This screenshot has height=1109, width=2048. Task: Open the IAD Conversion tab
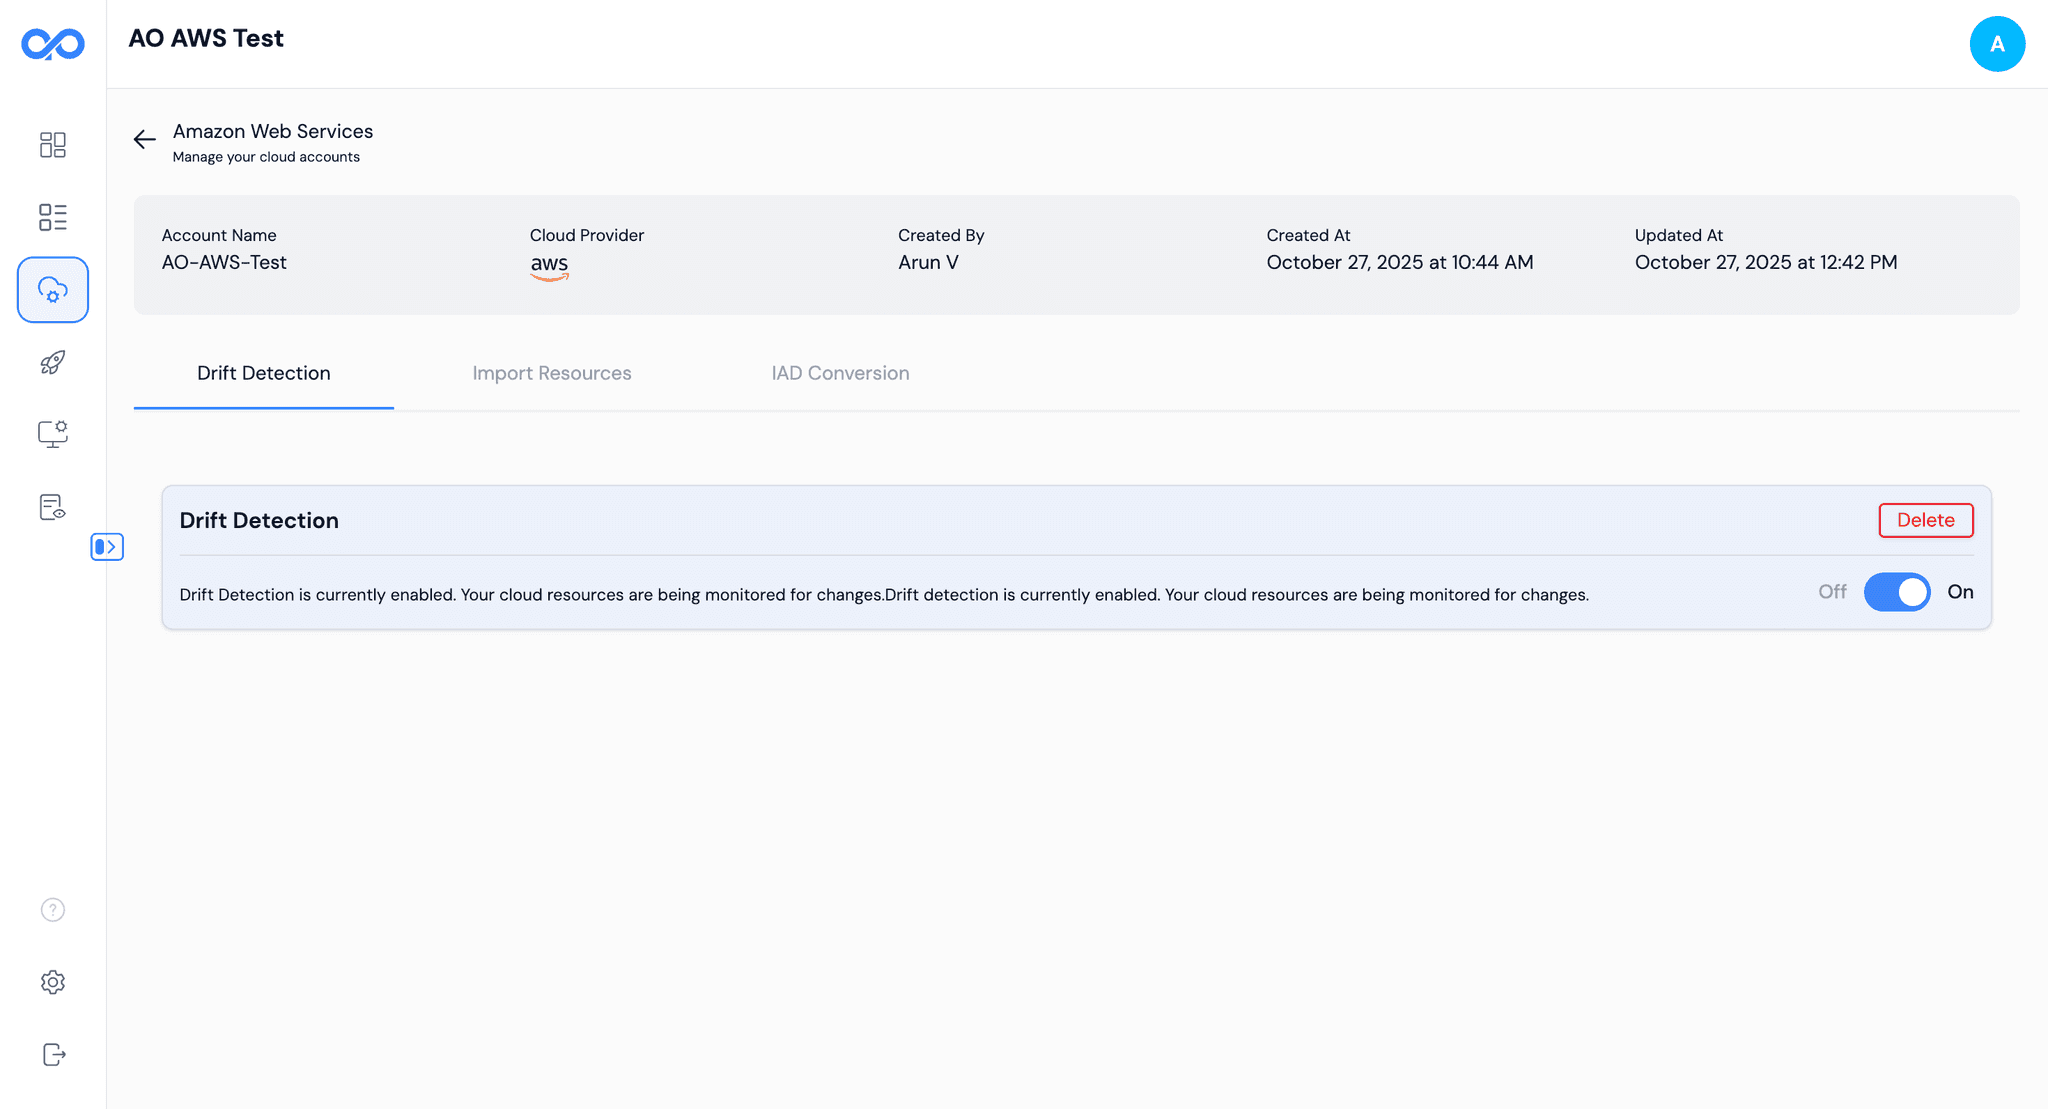click(840, 373)
